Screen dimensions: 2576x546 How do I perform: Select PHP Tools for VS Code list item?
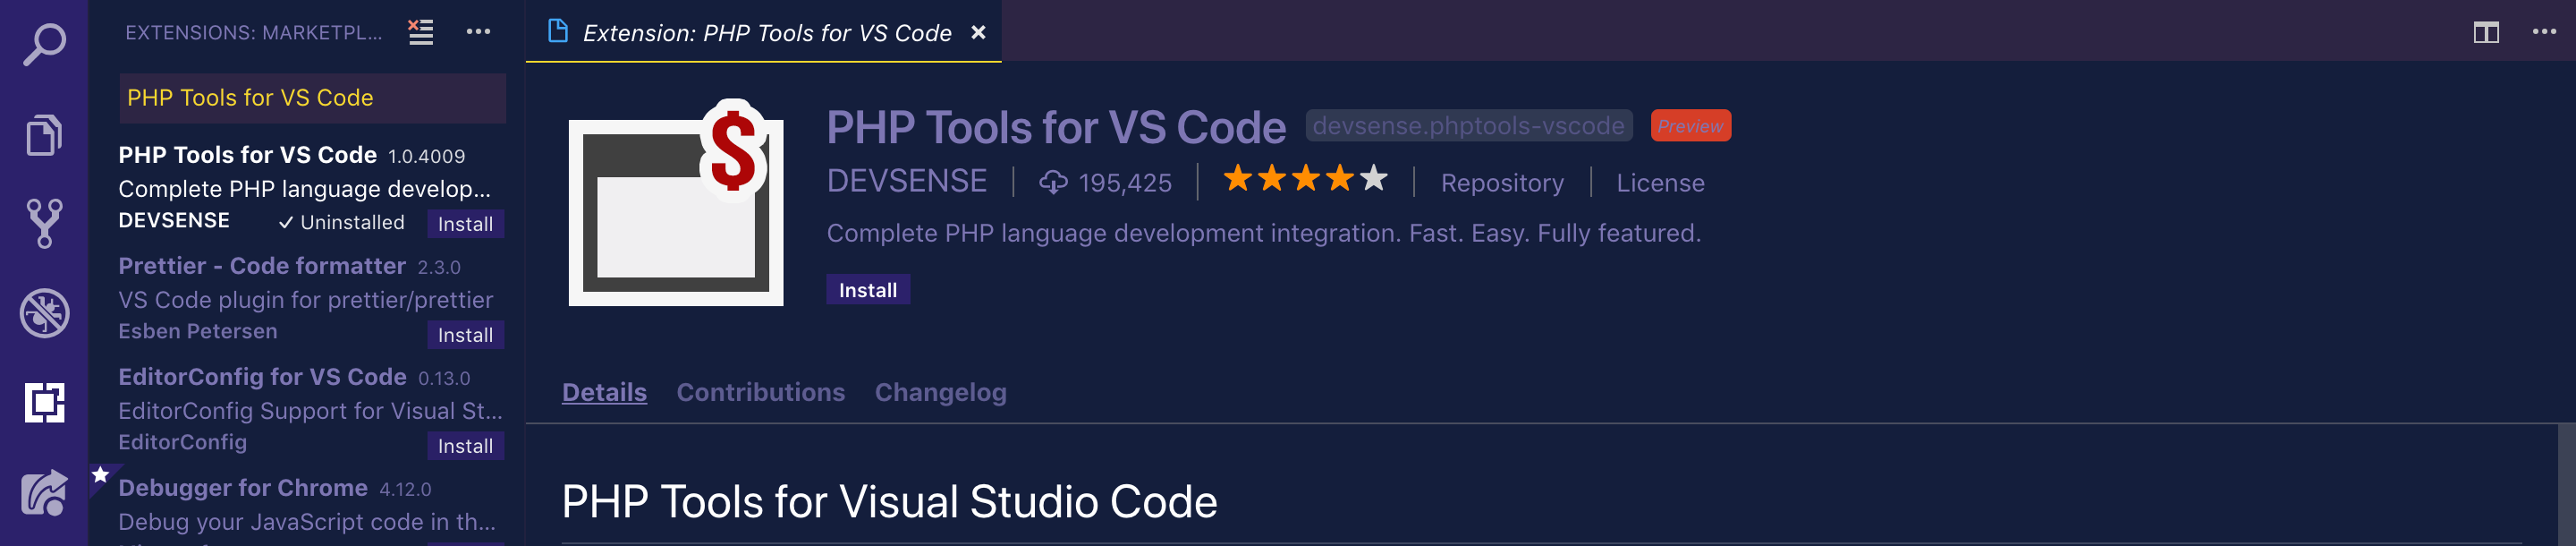coord(306,188)
